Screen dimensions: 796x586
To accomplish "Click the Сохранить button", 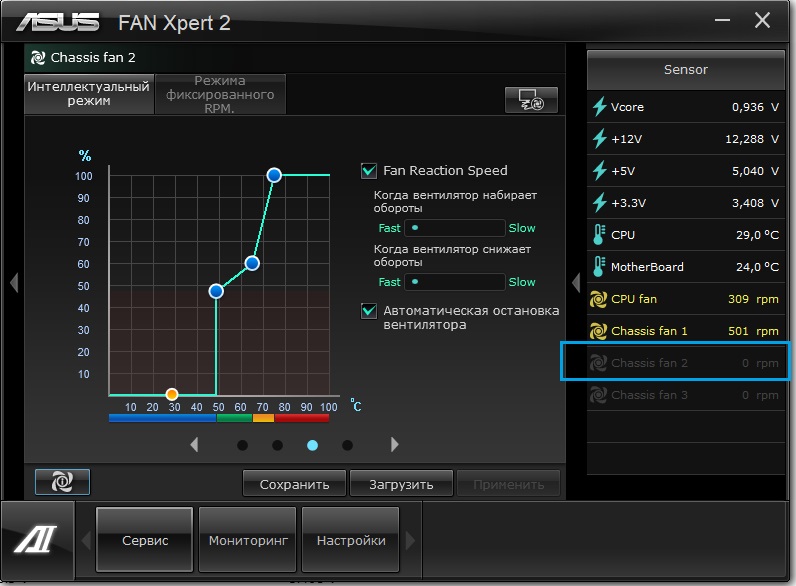I will (294, 484).
